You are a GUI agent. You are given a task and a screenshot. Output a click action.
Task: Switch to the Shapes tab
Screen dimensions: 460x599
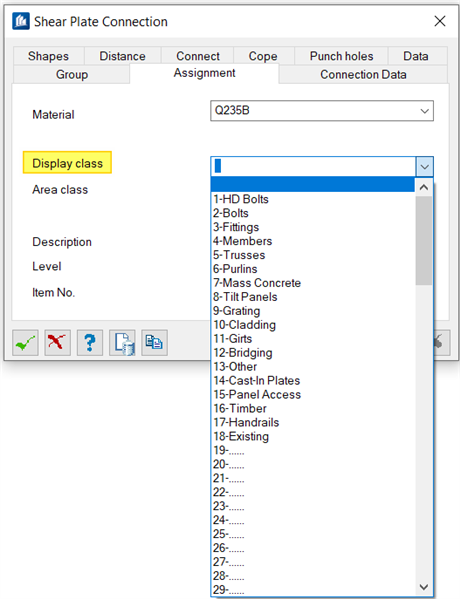click(x=49, y=56)
